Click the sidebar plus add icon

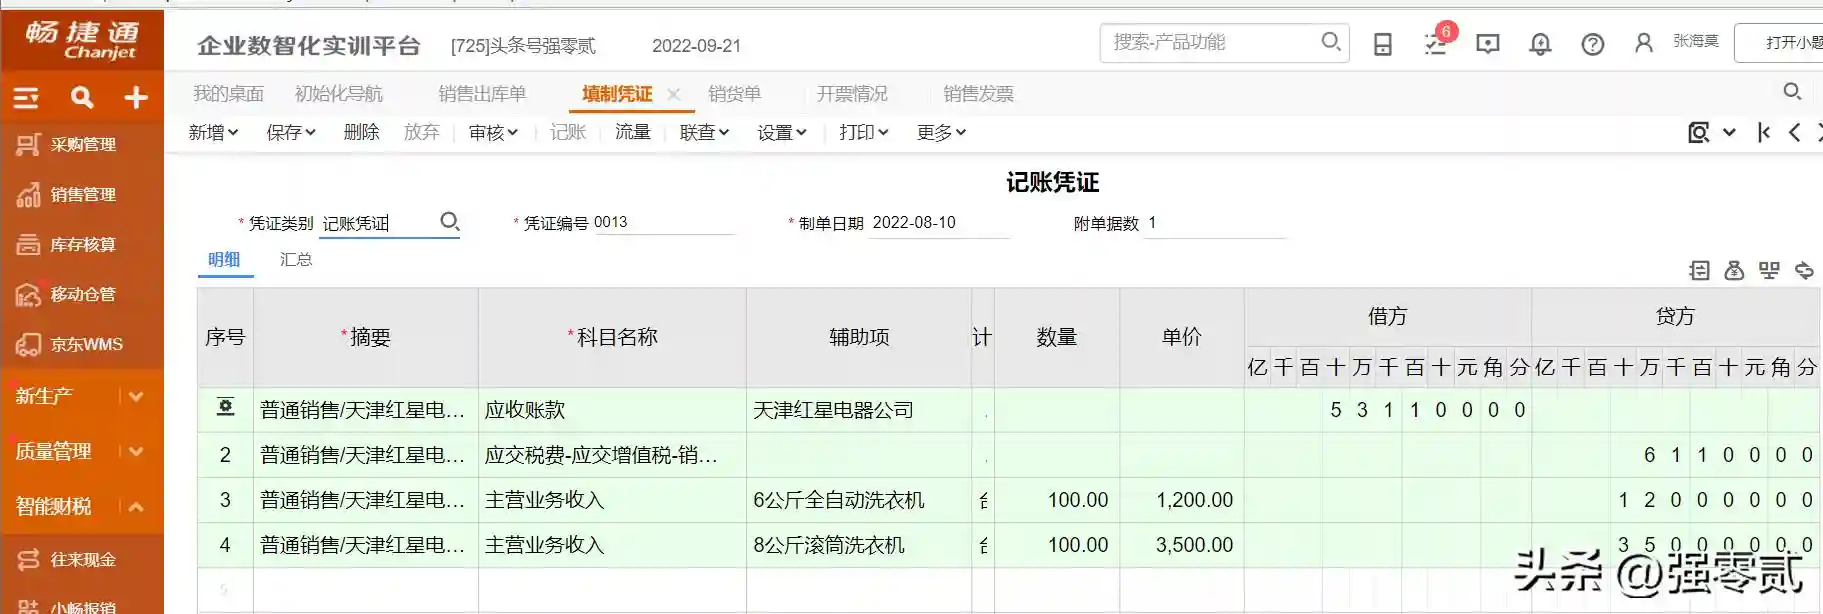coord(136,97)
